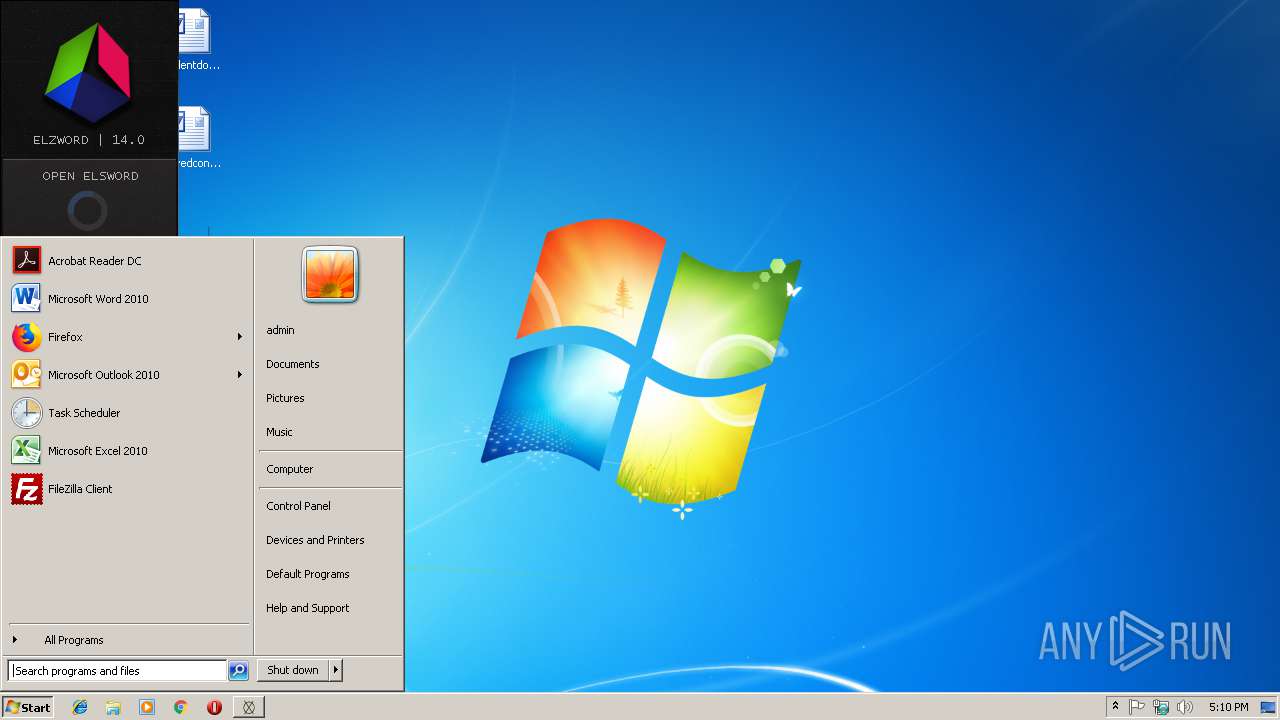Screen dimensions: 1280x720
Task: Open Microsoft Outlook 2010
Action: (118, 375)
